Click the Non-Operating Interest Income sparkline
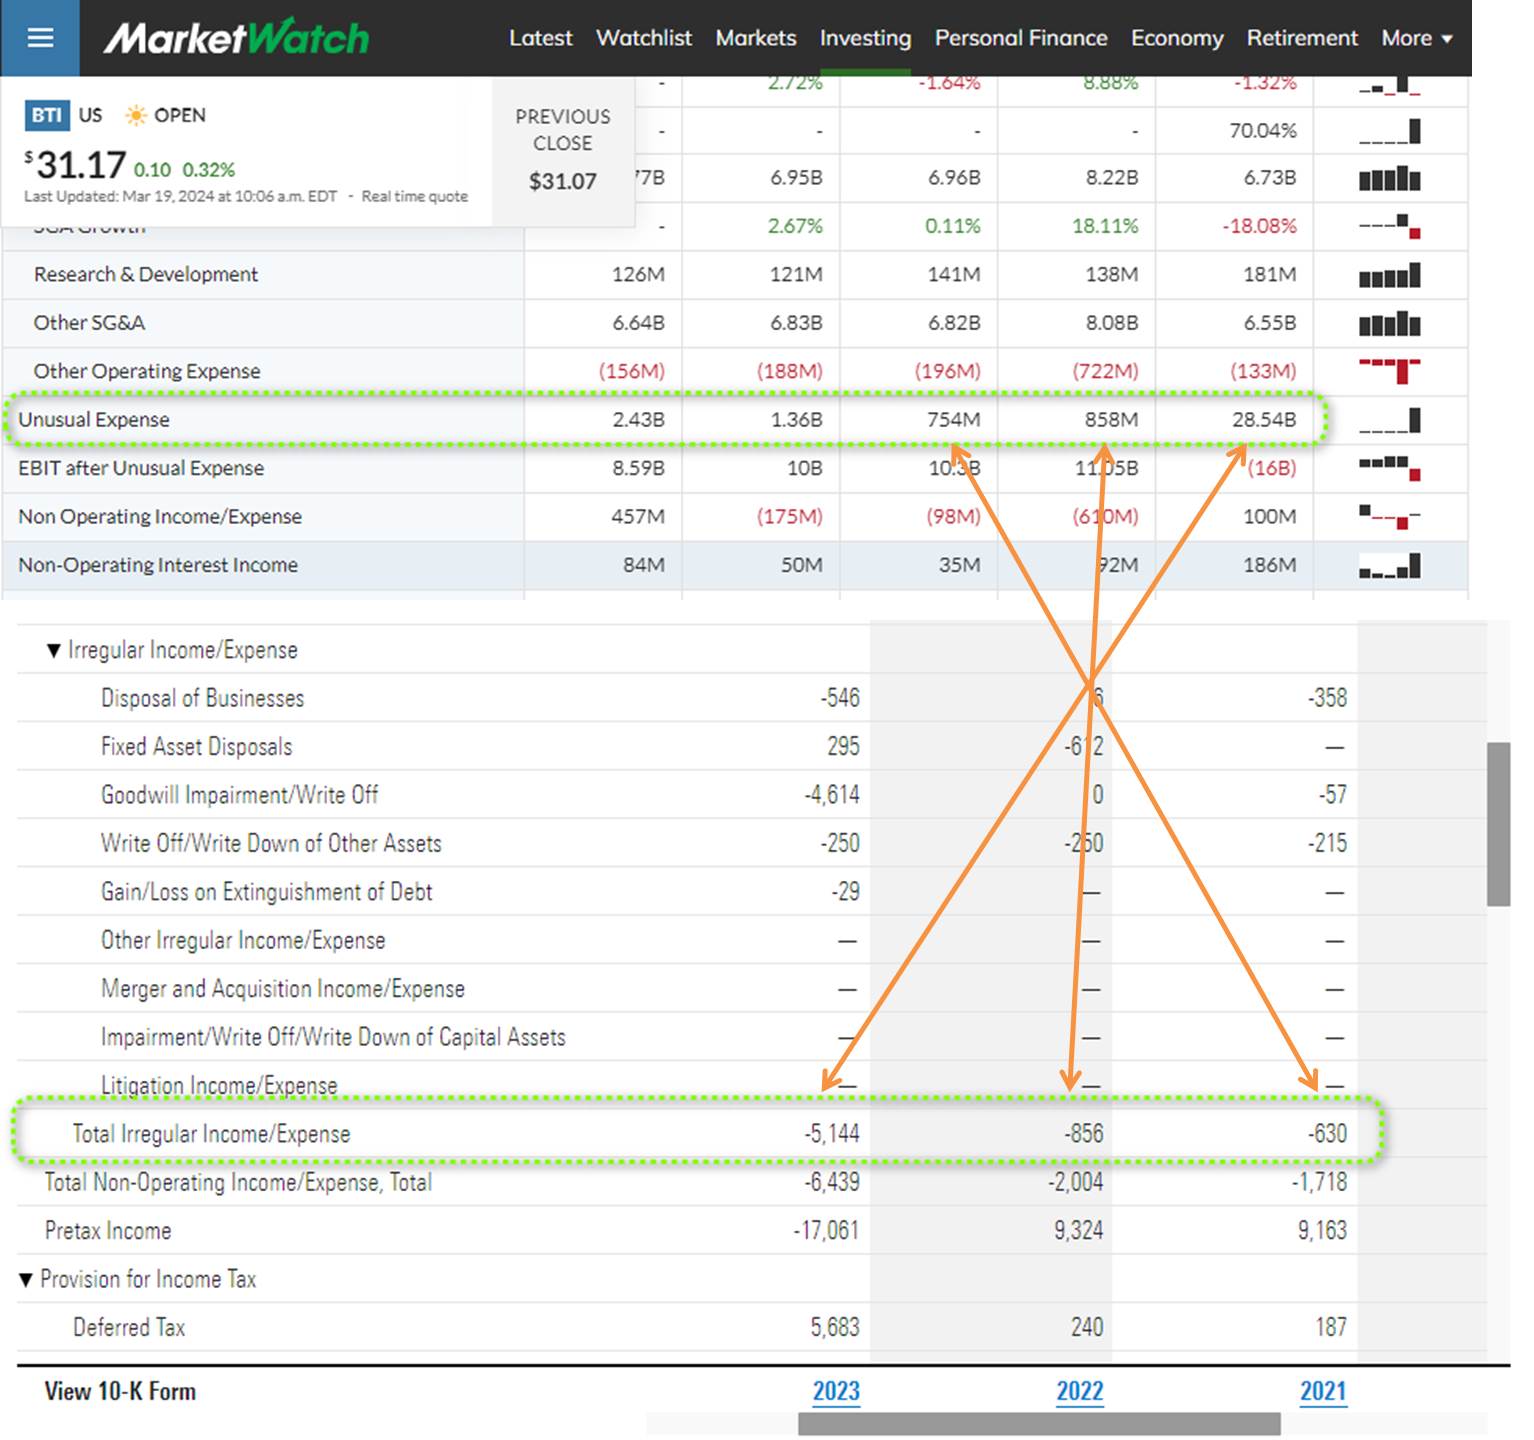Viewport: 1534px width, 1440px height. pos(1389,565)
